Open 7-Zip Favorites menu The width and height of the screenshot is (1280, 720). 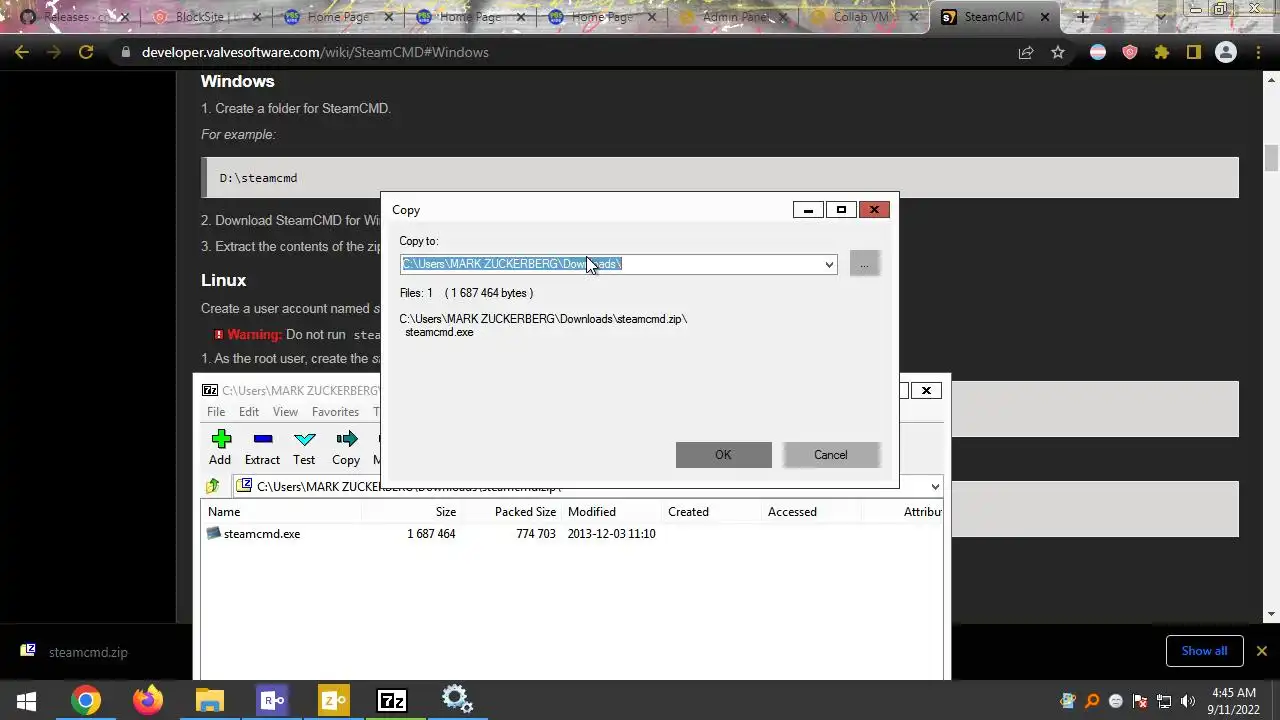coord(335,412)
